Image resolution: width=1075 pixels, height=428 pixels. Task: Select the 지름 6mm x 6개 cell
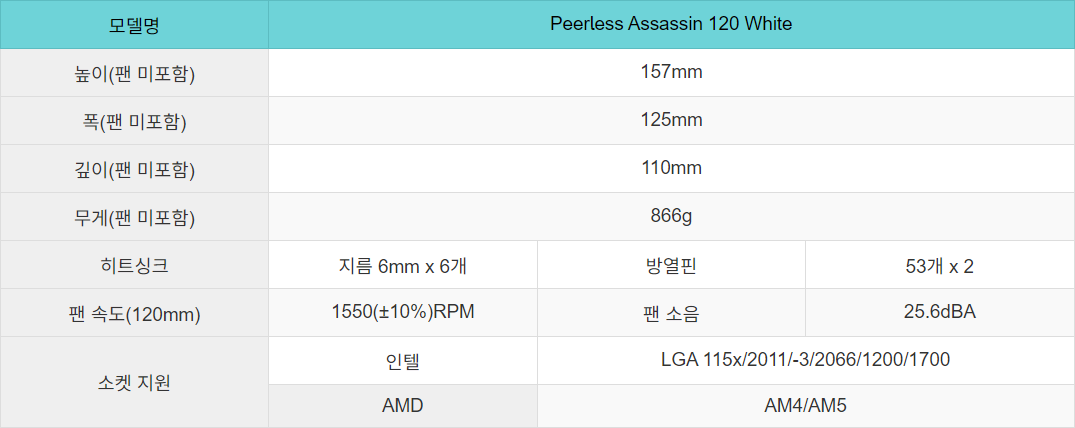[403, 265]
